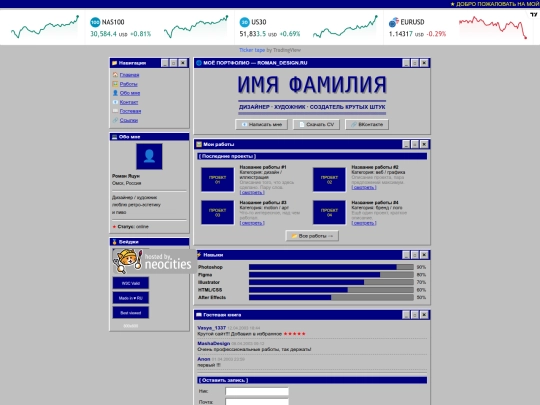Click the Скачать CV button
This screenshot has height=405, width=540.
pos(316,124)
